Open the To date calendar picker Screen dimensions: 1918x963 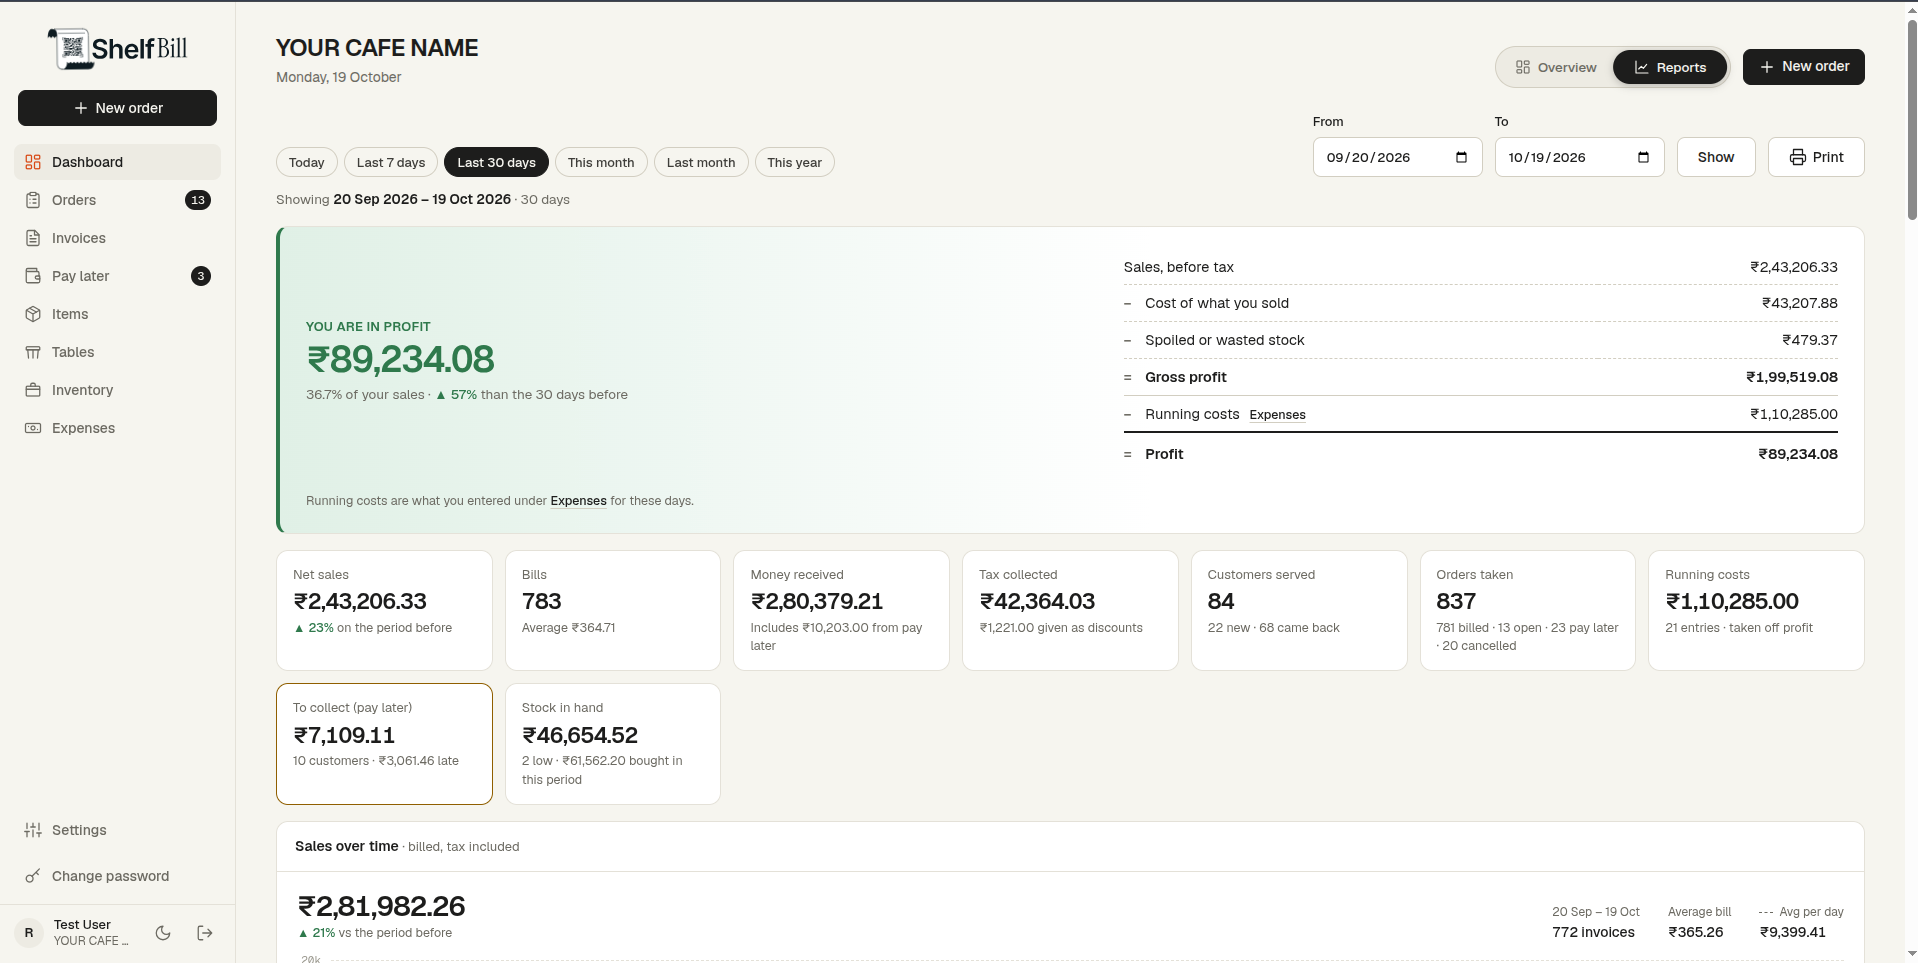[1643, 157]
